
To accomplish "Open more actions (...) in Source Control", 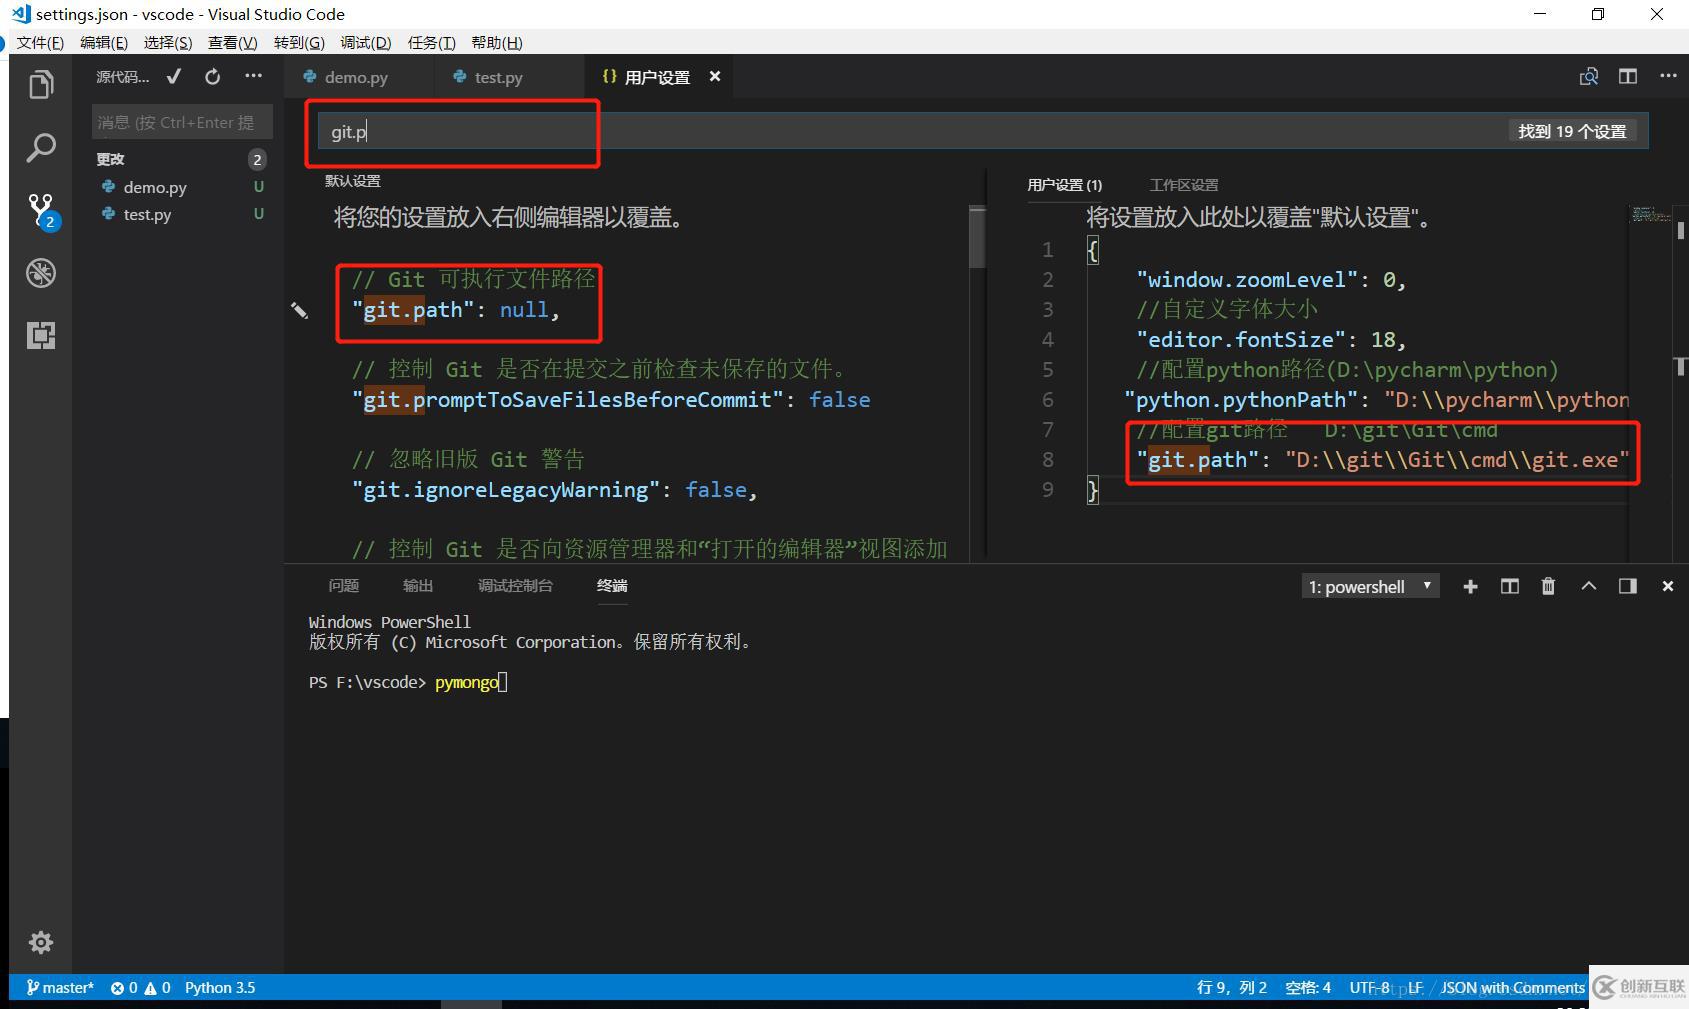I will [x=253, y=75].
